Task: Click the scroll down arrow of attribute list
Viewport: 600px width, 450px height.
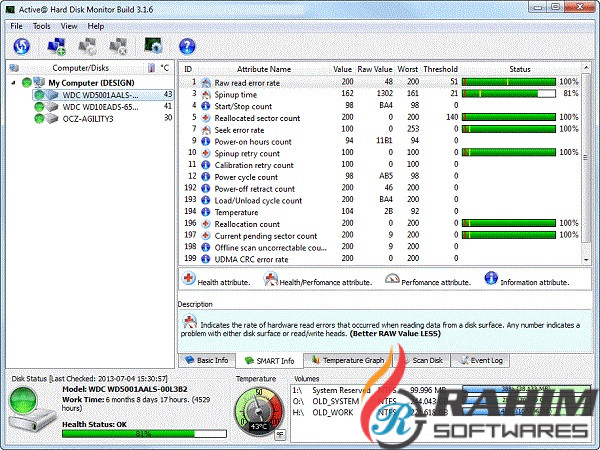Action: pyautogui.click(x=586, y=260)
